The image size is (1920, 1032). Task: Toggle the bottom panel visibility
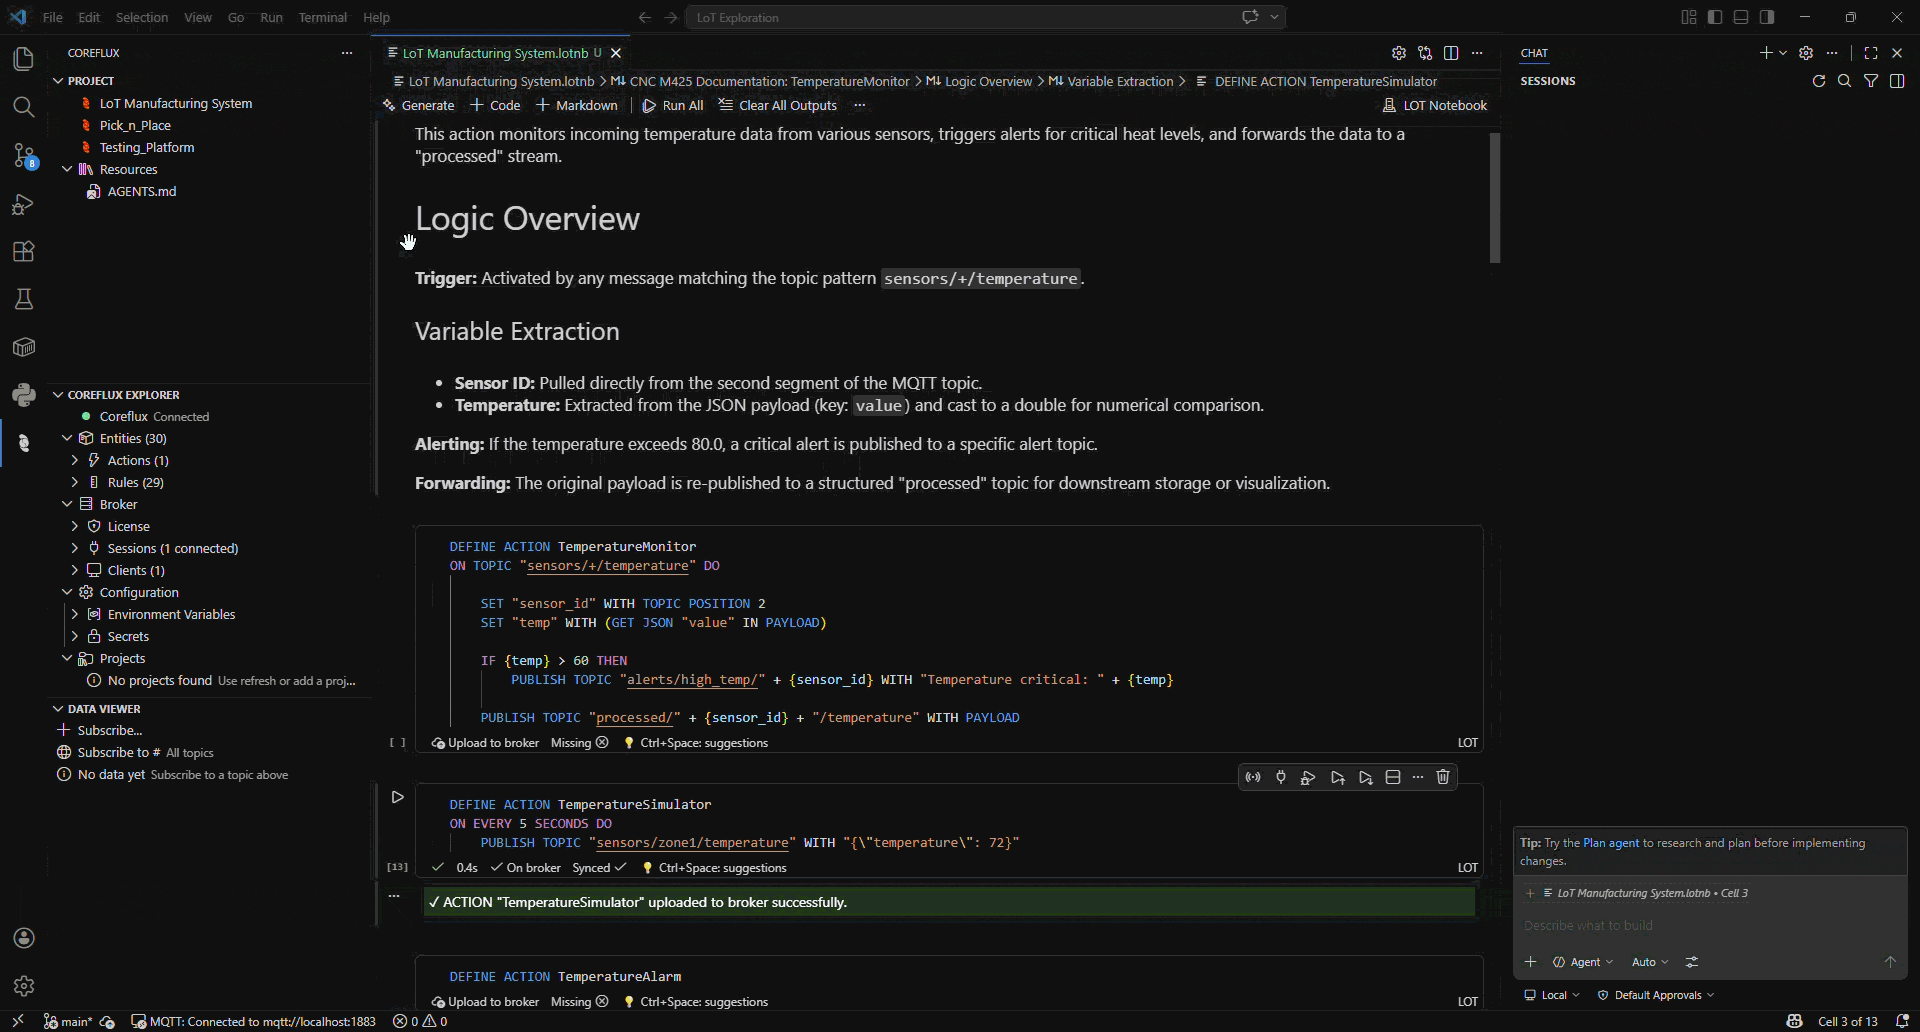pos(1741,17)
